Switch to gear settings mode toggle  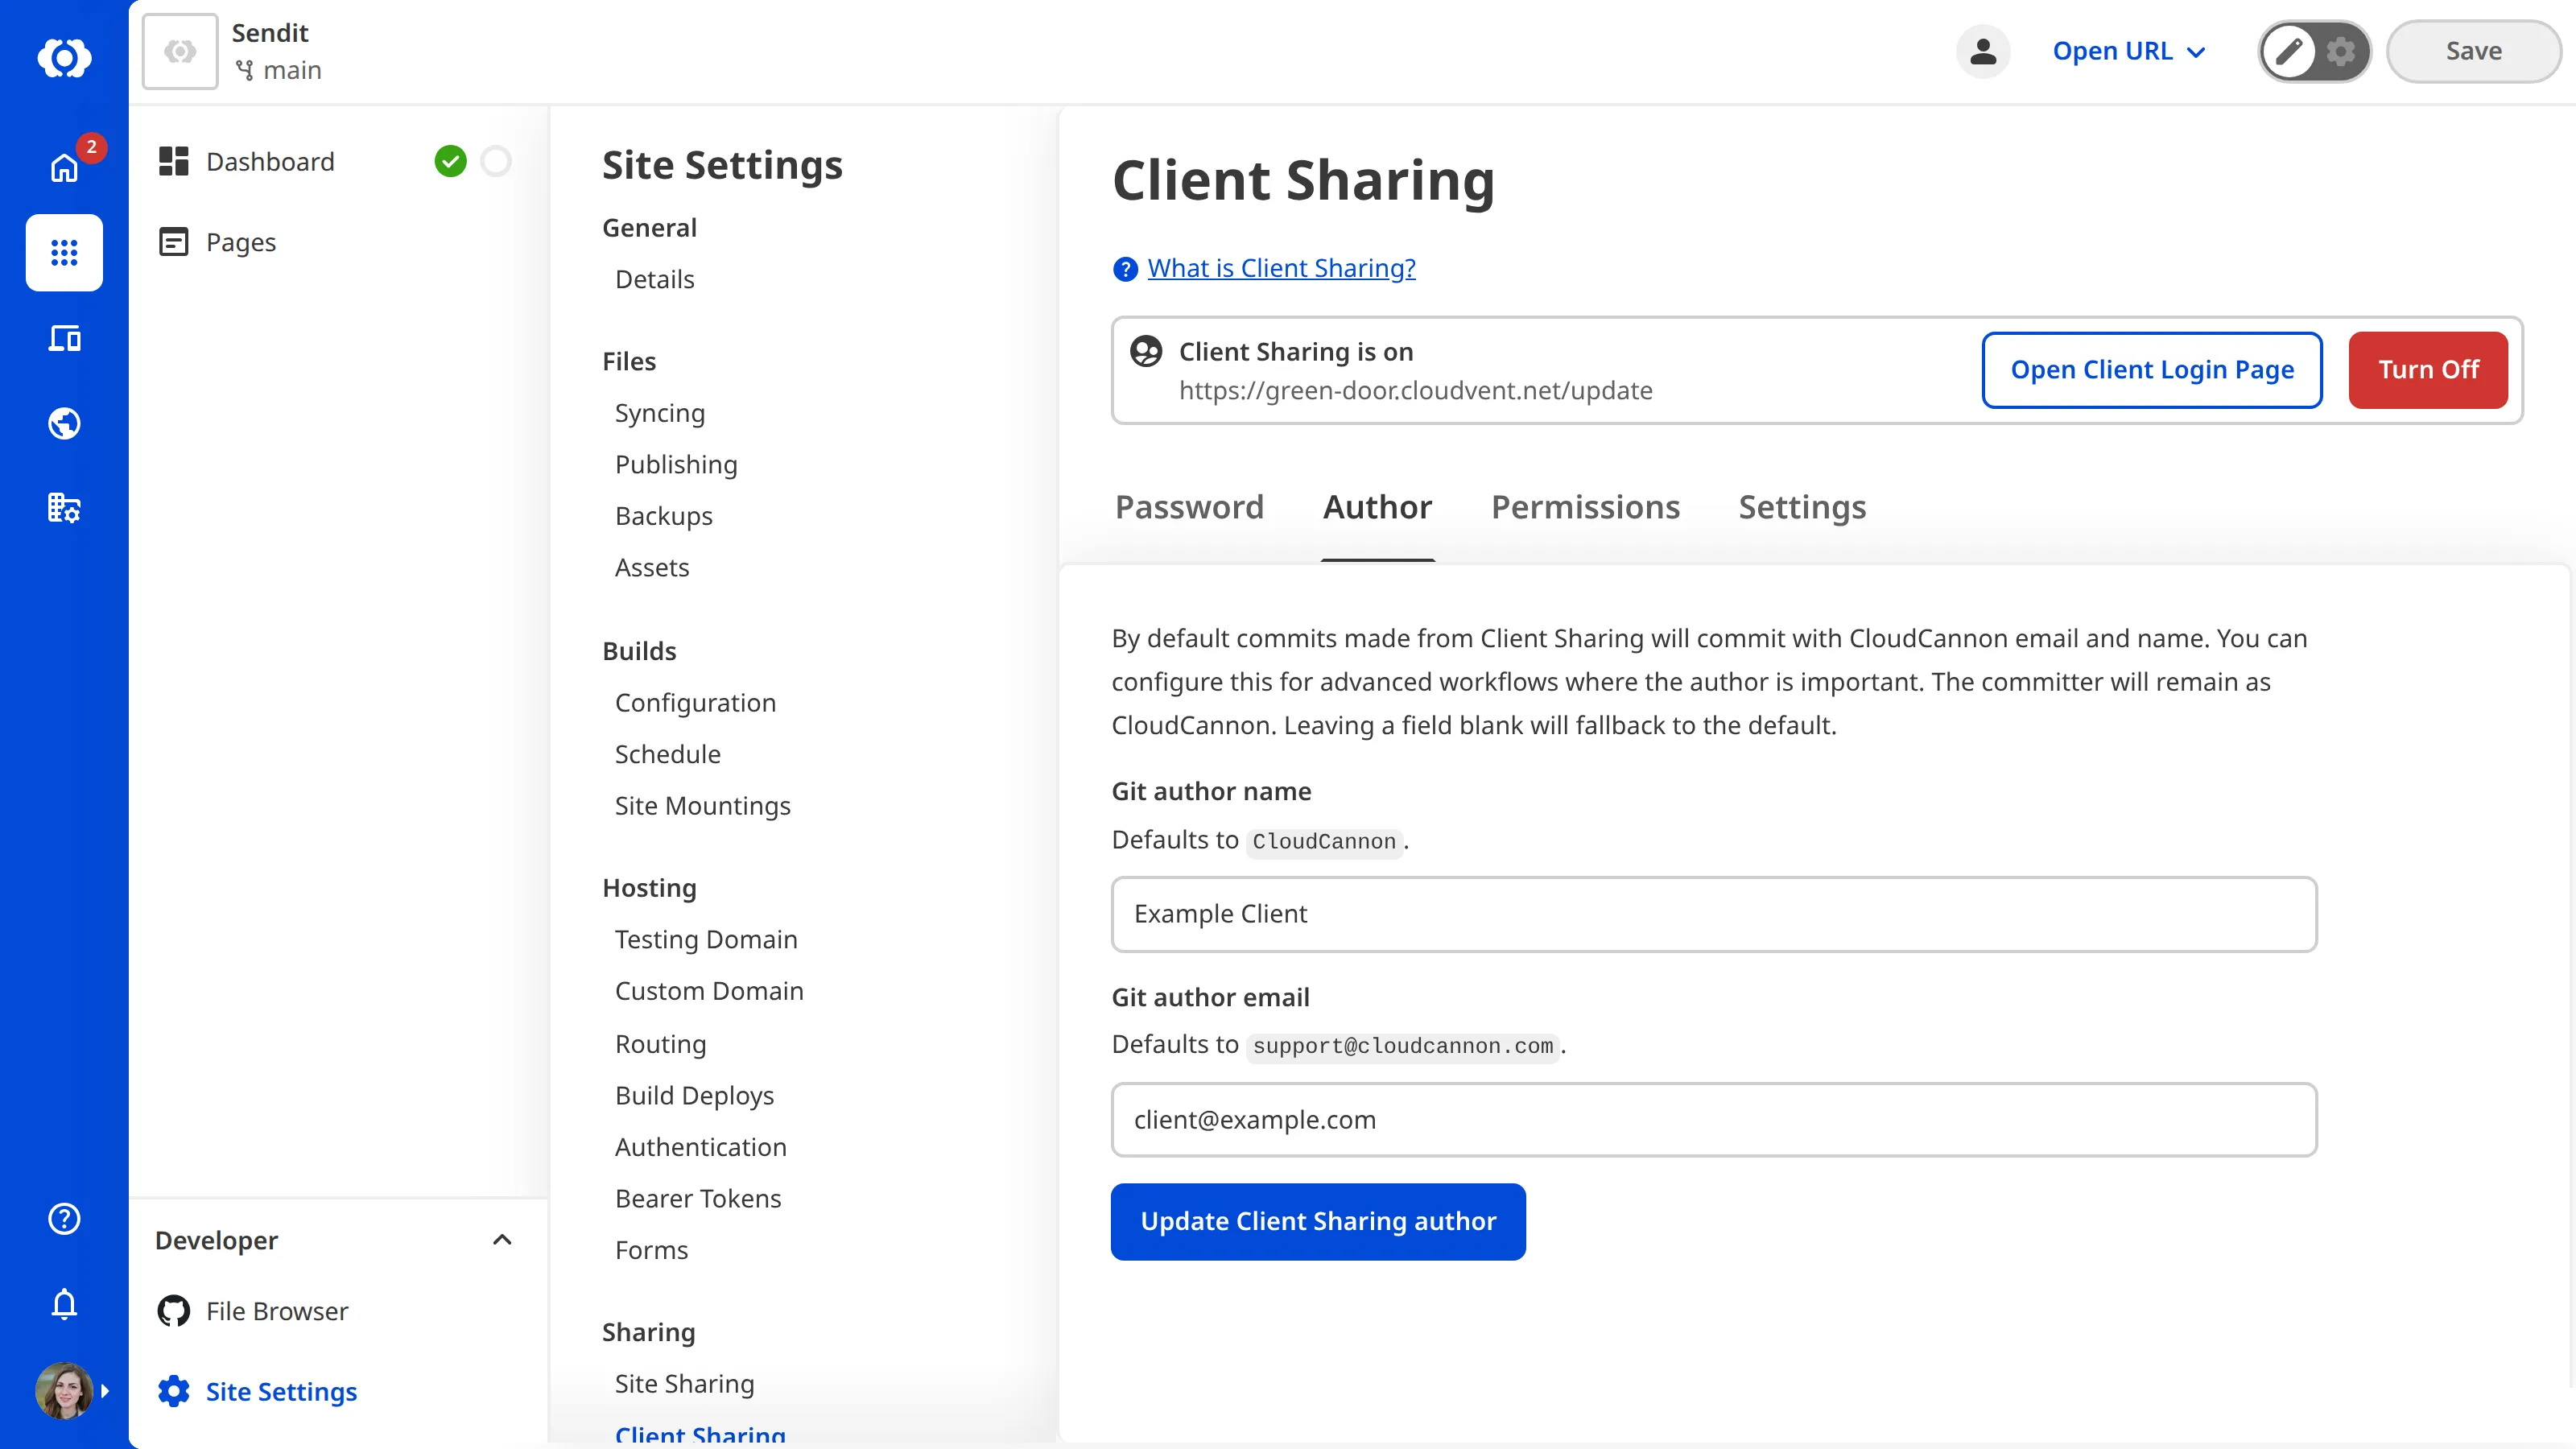[x=2341, y=51]
